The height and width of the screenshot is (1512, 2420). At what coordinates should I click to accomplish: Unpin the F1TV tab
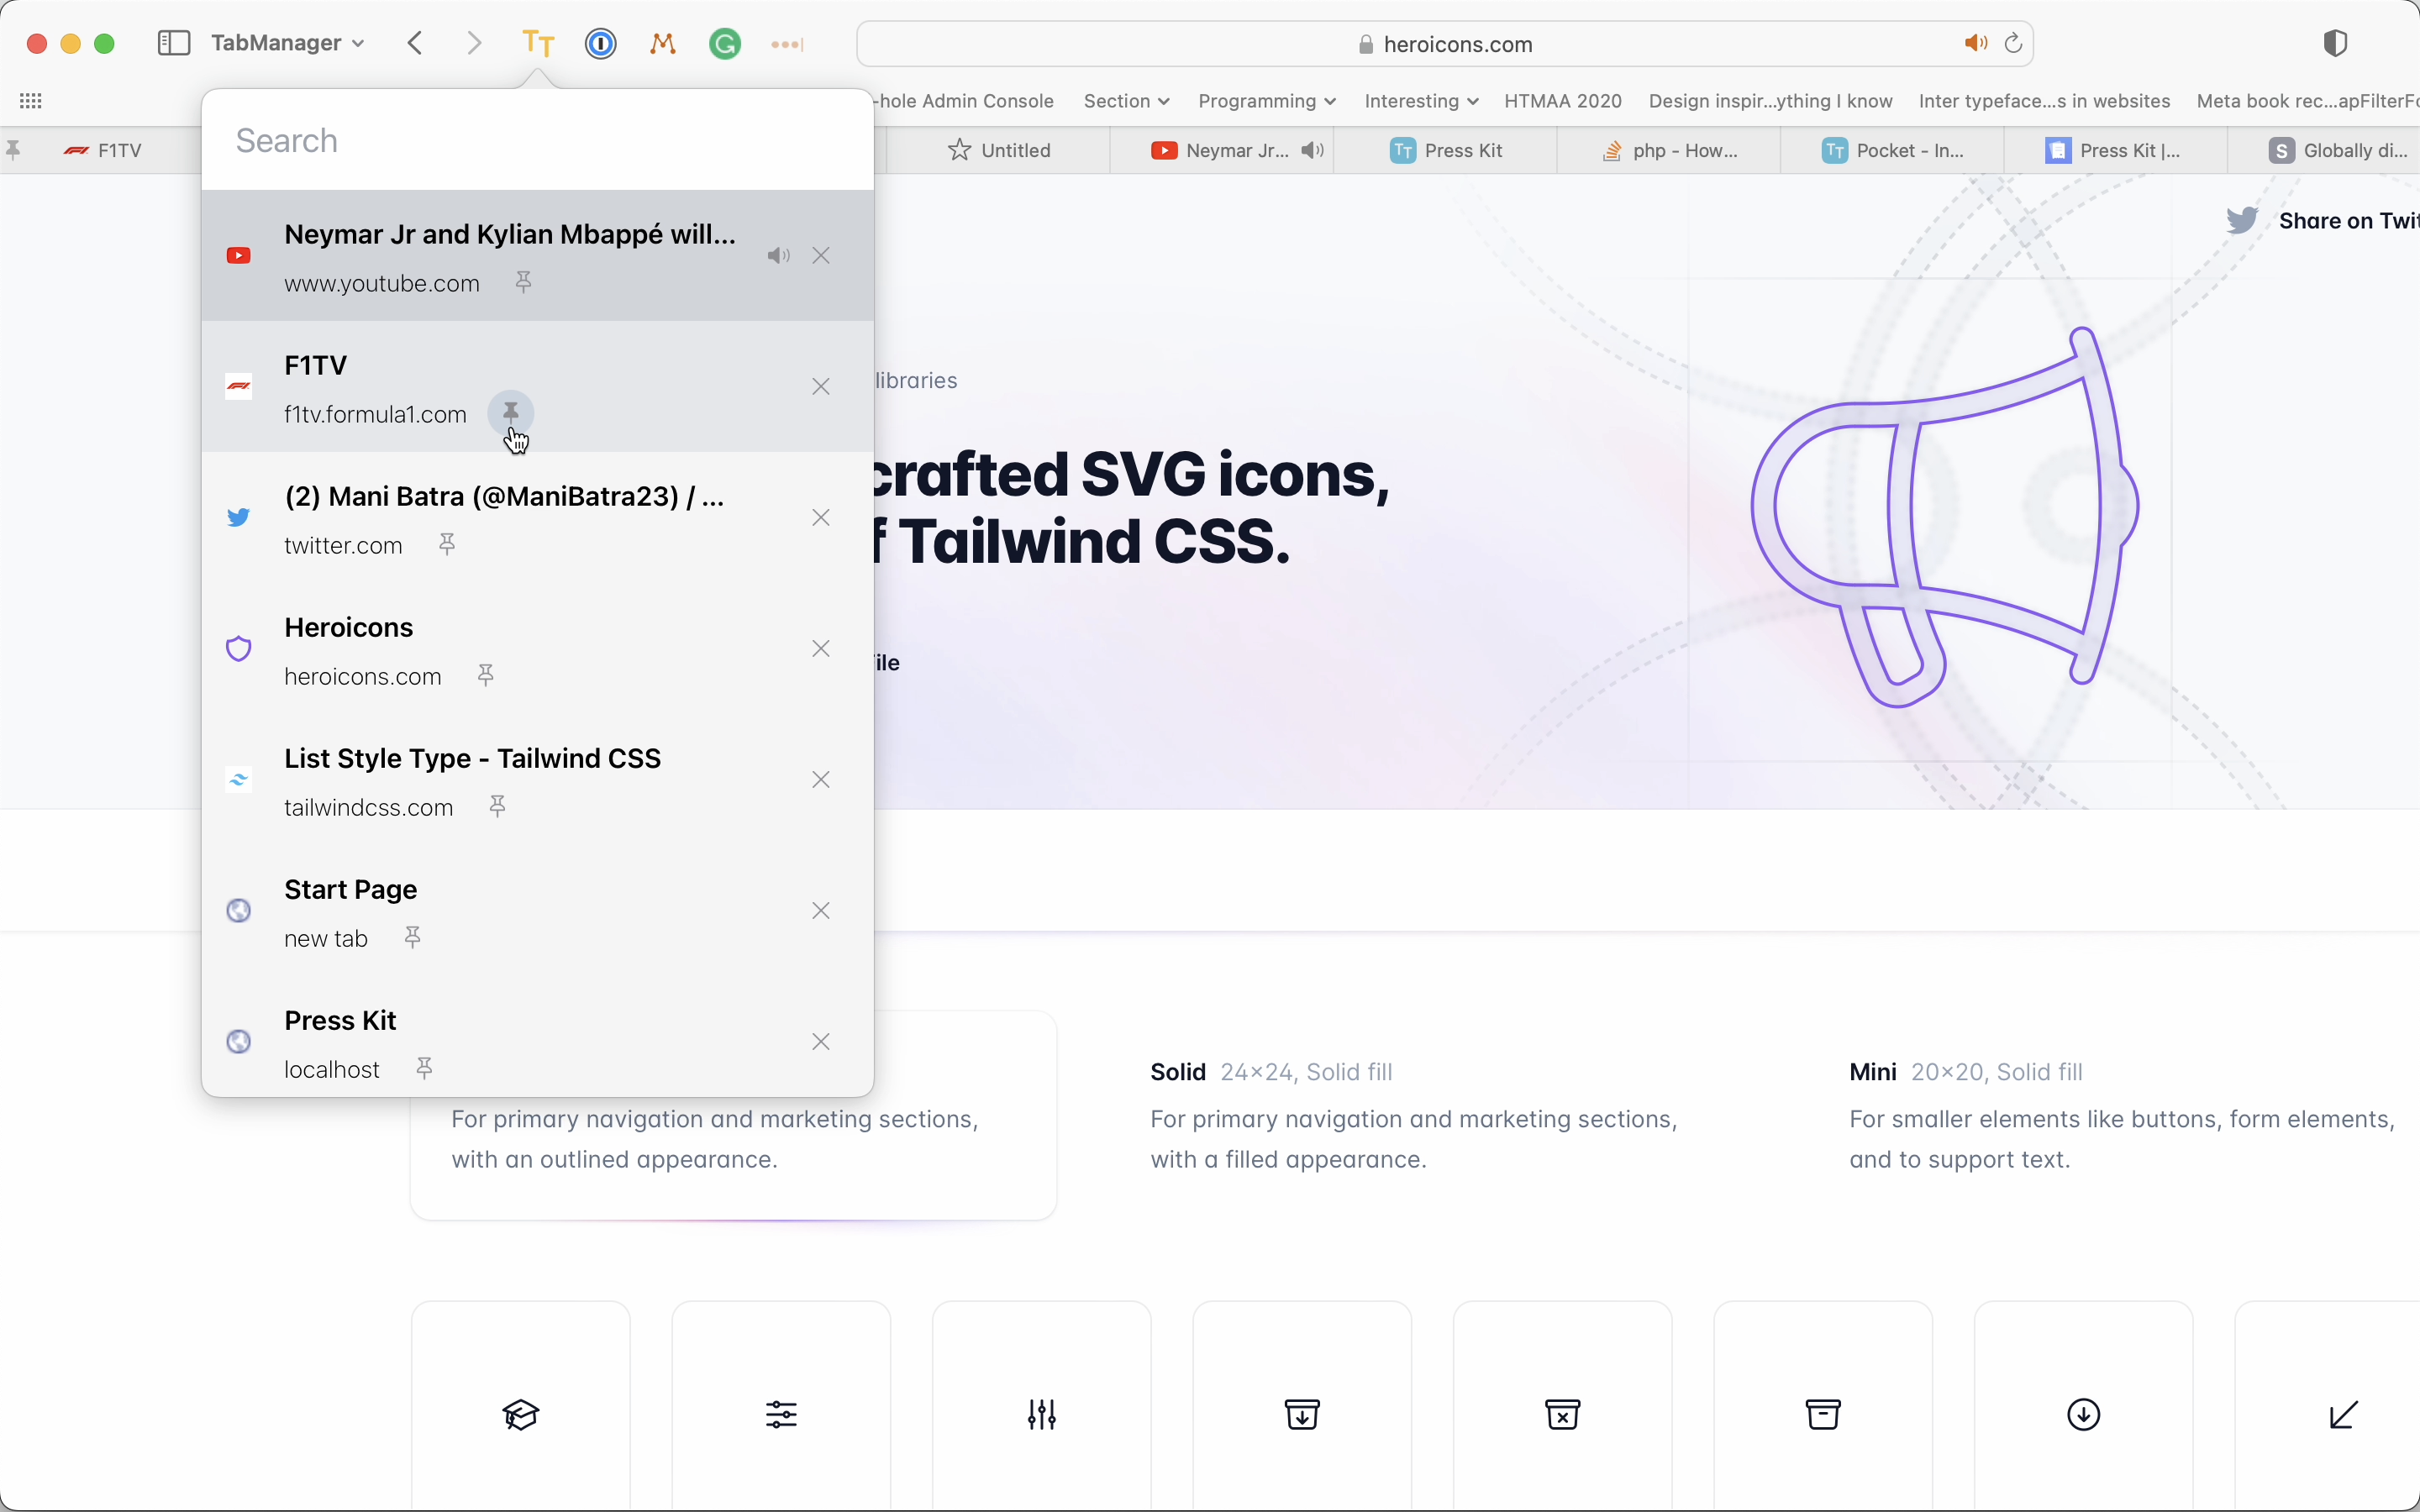click(511, 413)
